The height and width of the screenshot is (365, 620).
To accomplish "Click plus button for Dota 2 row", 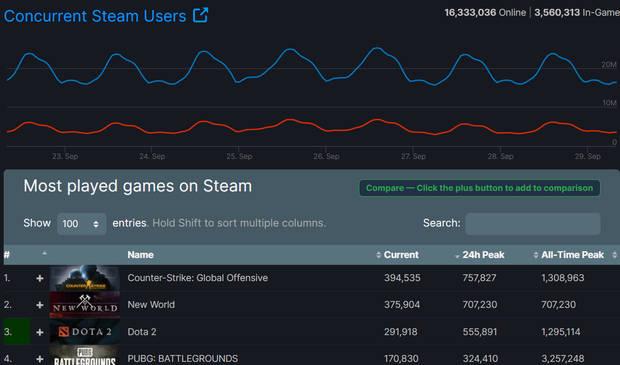I will [x=40, y=332].
